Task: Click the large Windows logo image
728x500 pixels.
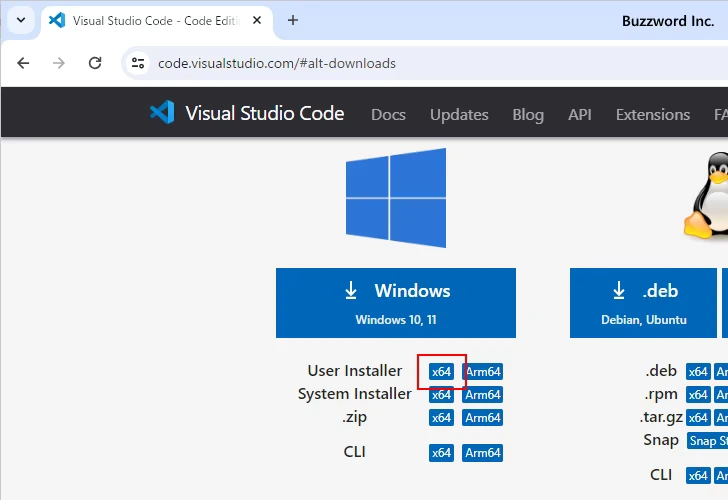Action: click(396, 198)
